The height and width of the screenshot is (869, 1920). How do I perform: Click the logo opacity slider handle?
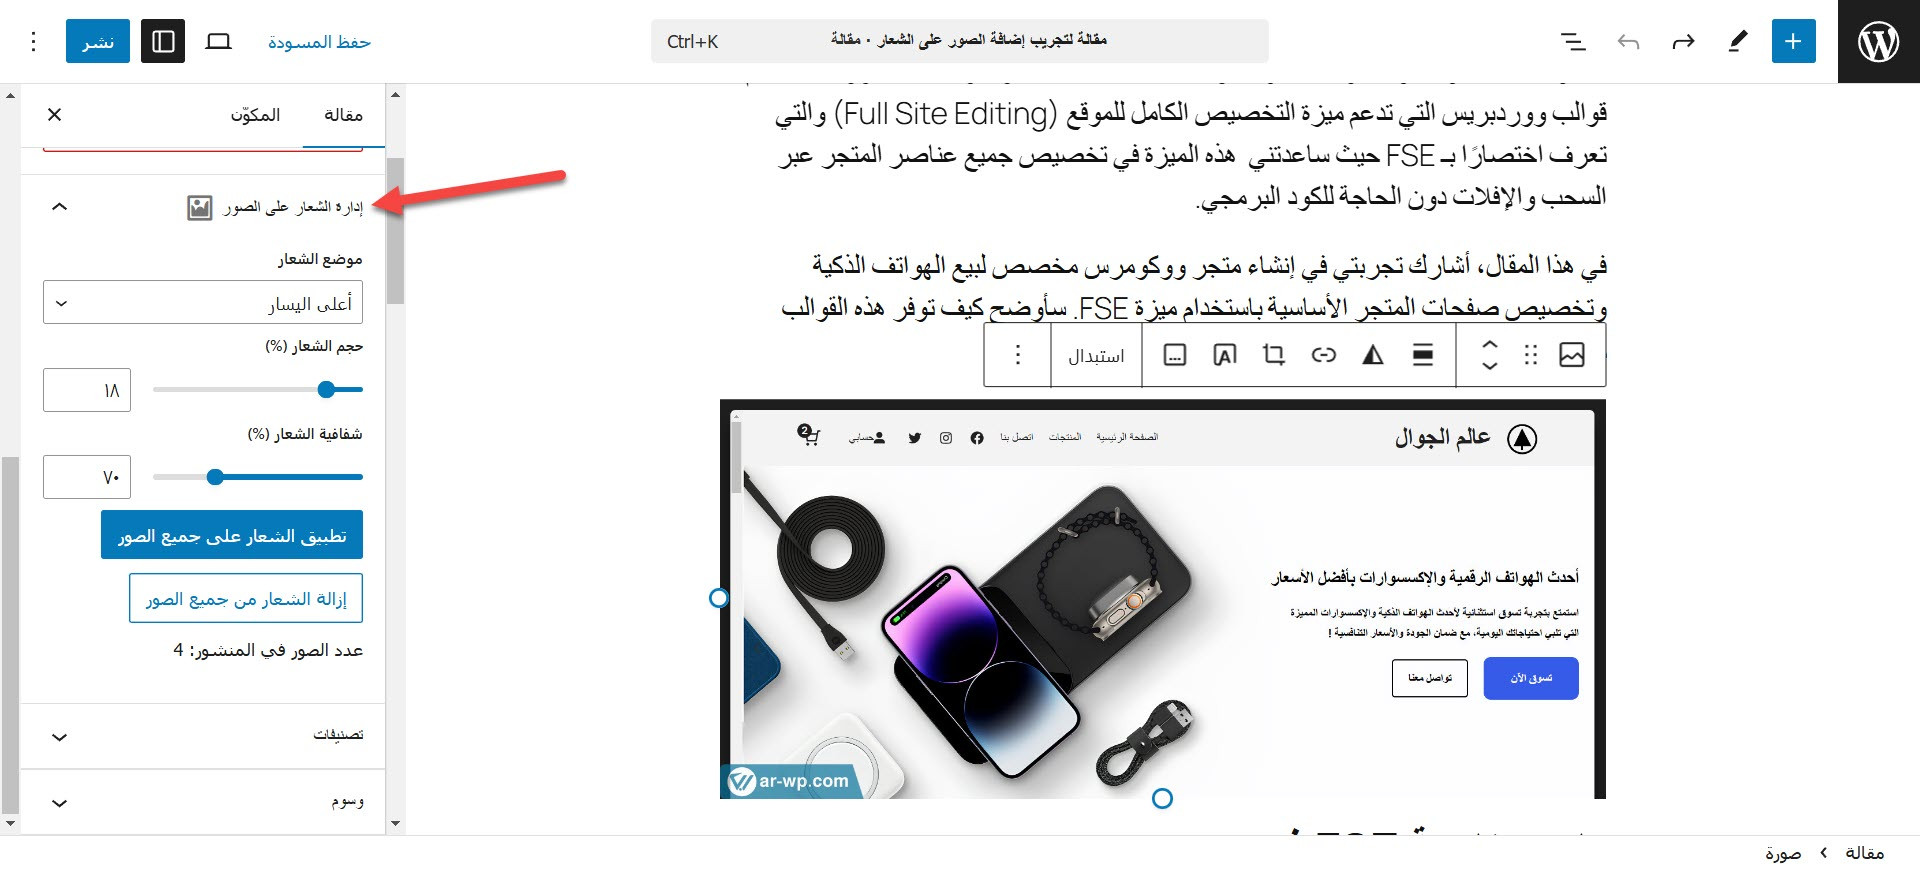tap(215, 477)
